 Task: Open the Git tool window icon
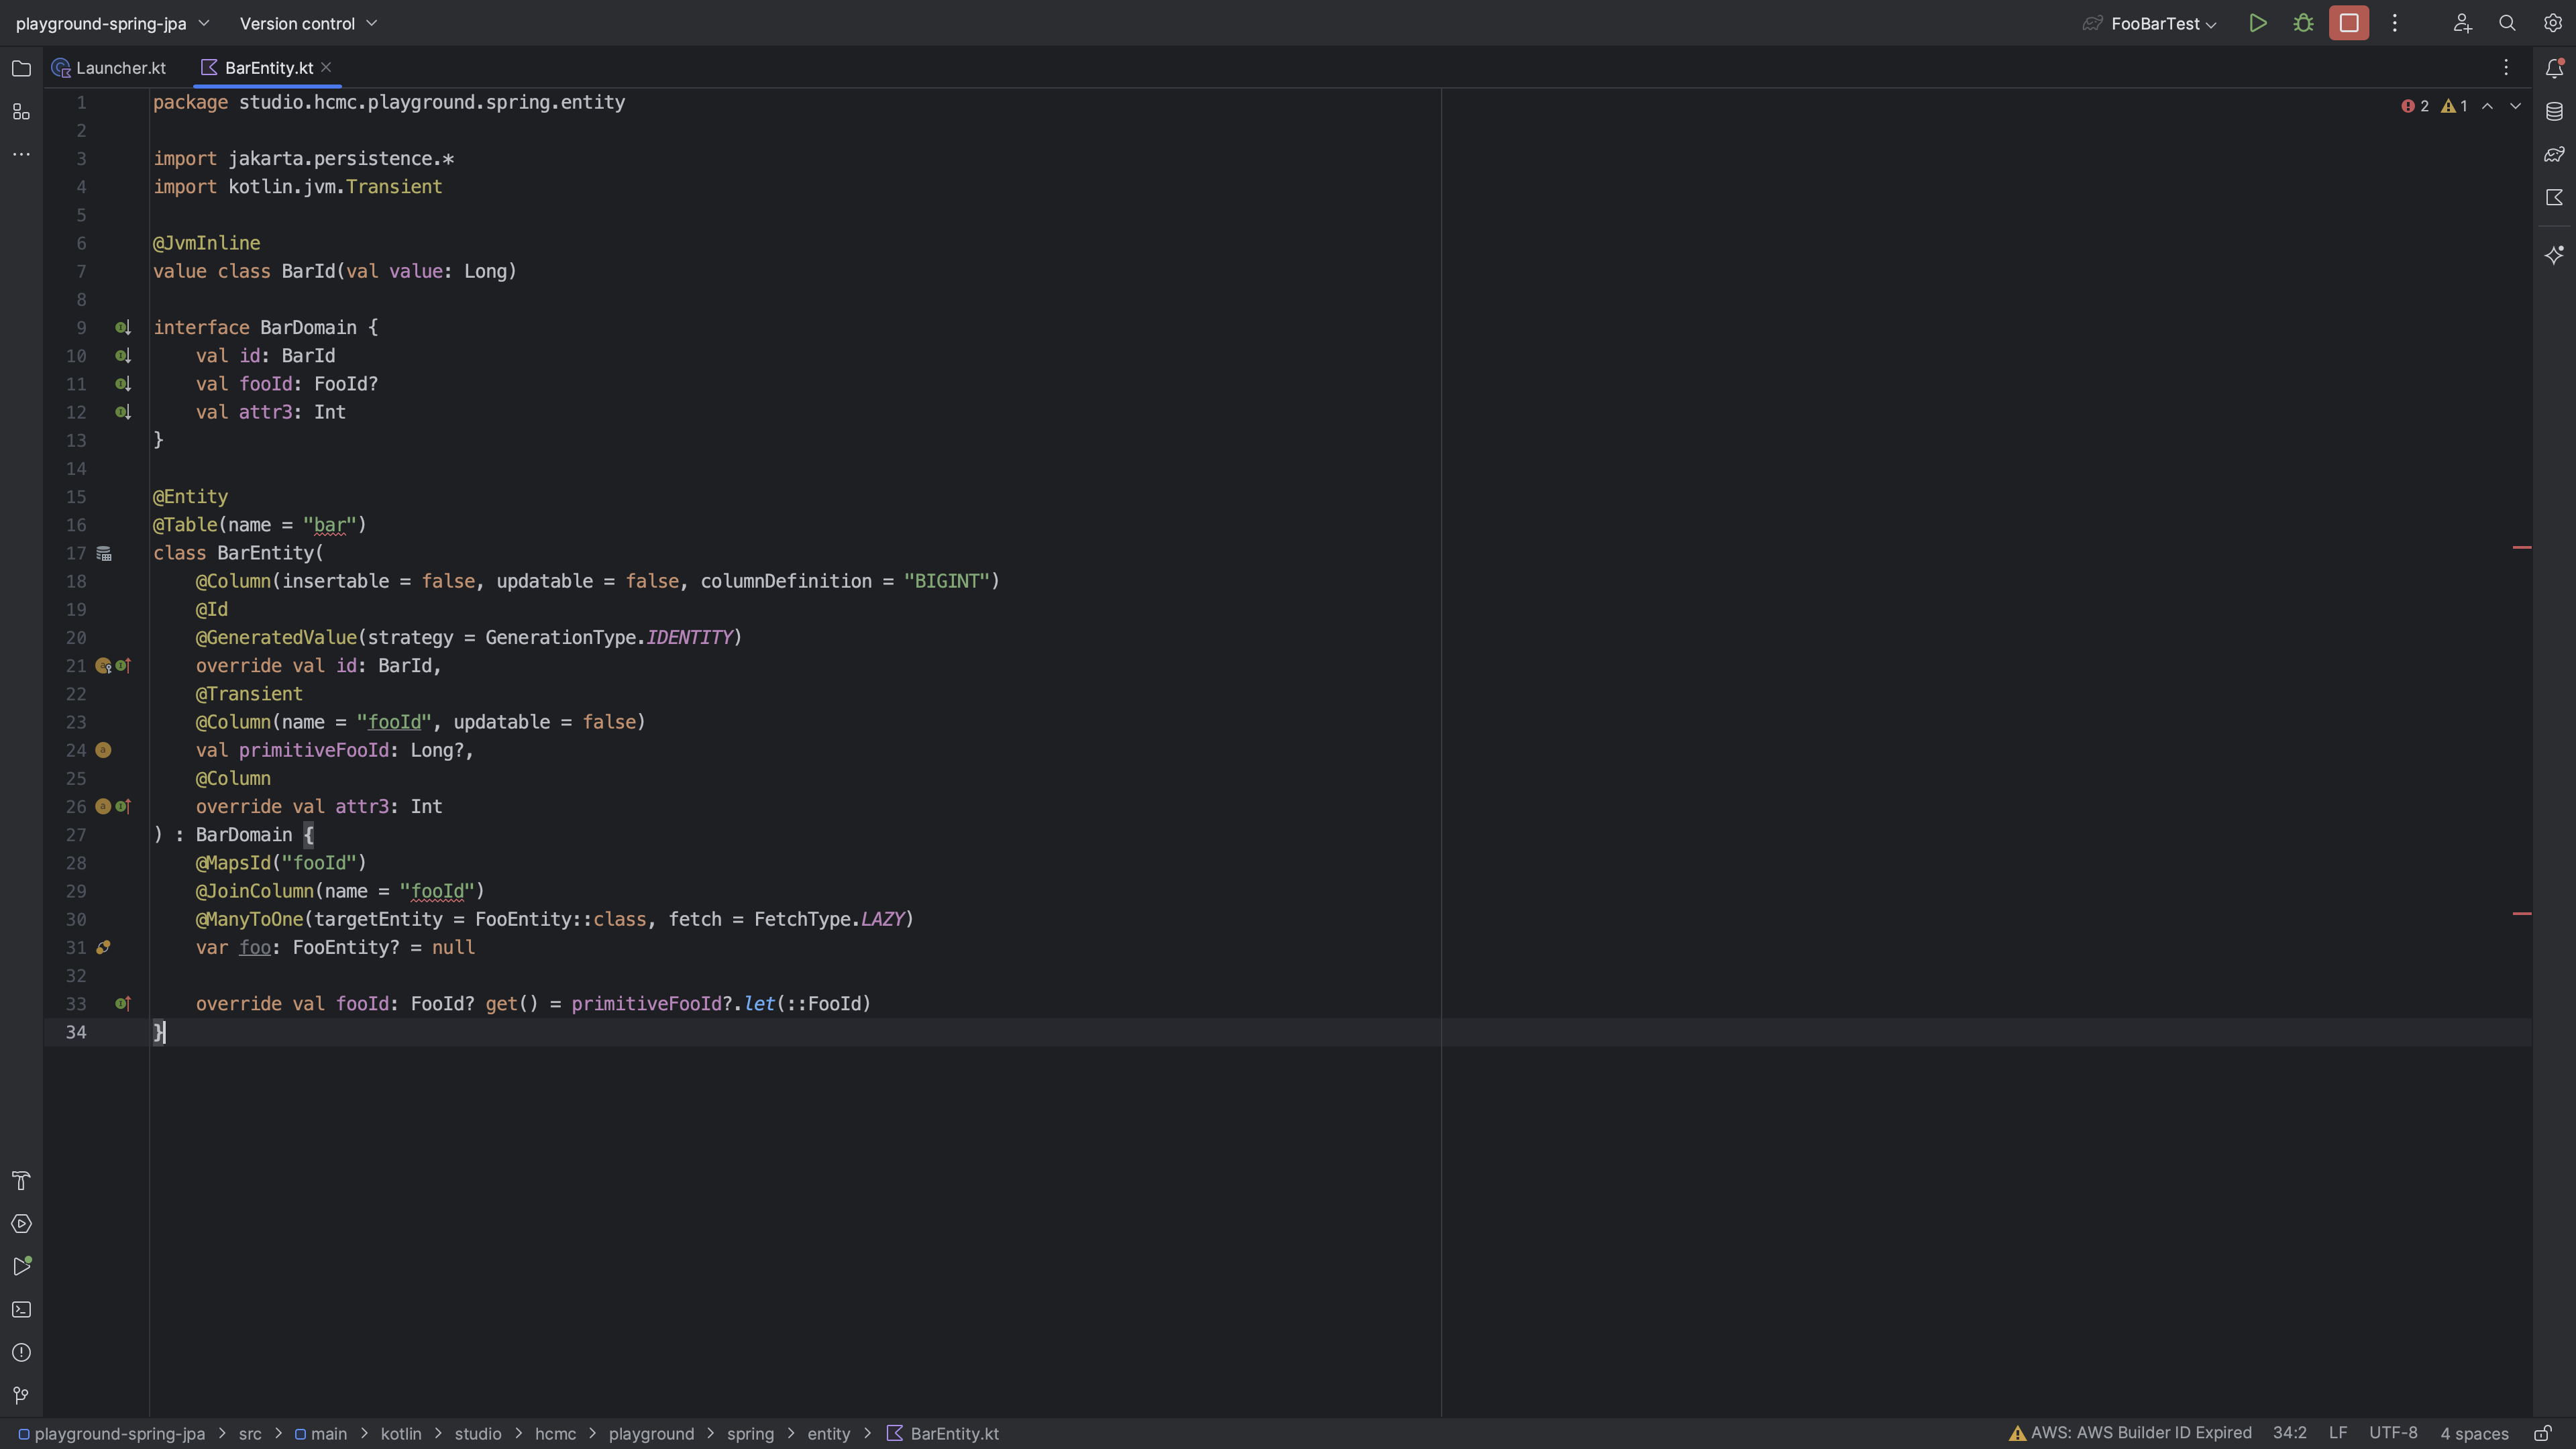pos(21,1395)
